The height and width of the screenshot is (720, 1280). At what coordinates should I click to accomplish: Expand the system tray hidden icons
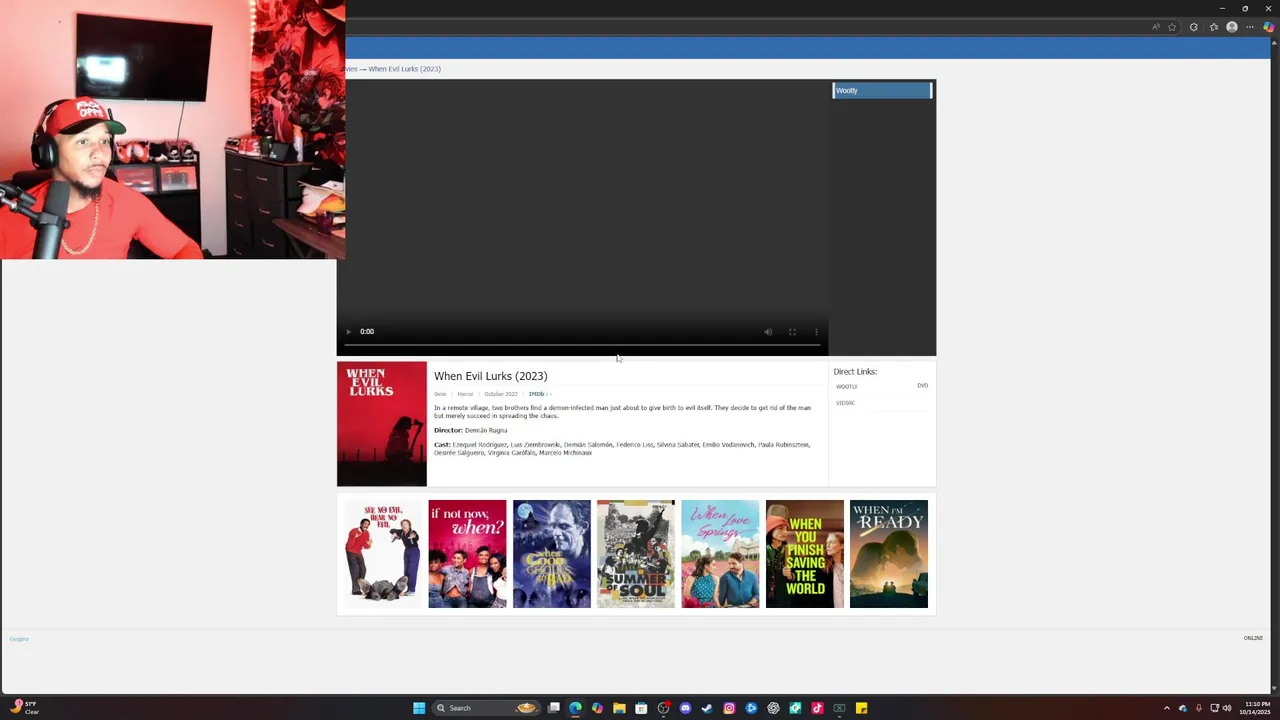click(x=1166, y=708)
